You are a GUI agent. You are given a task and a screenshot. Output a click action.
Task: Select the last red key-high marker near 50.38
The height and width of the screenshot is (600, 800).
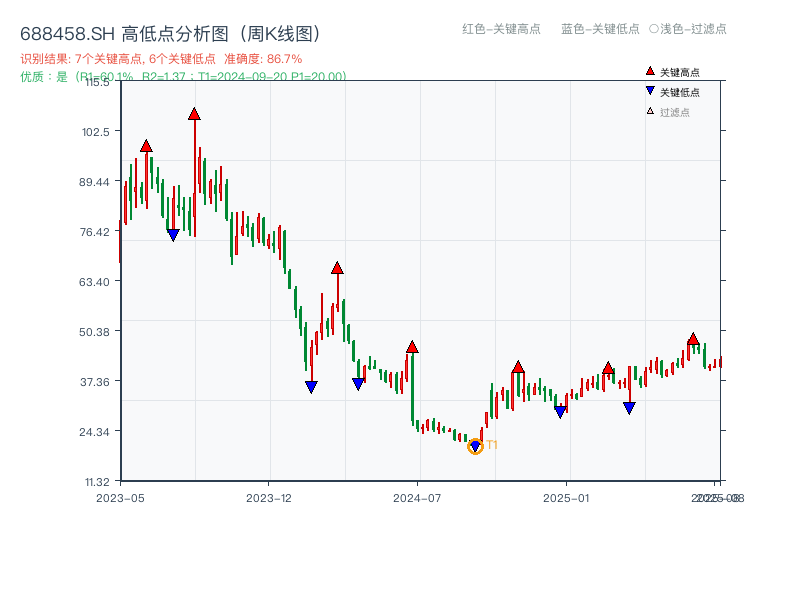point(693,339)
